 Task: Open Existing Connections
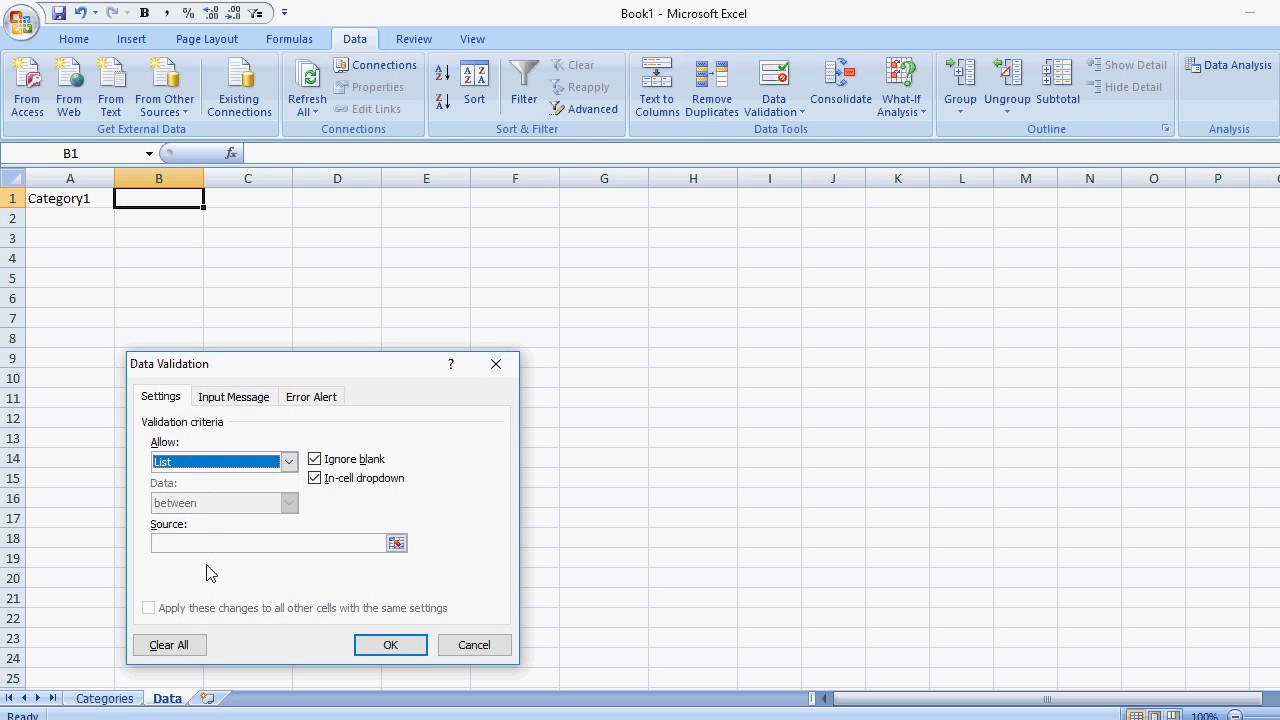(239, 88)
